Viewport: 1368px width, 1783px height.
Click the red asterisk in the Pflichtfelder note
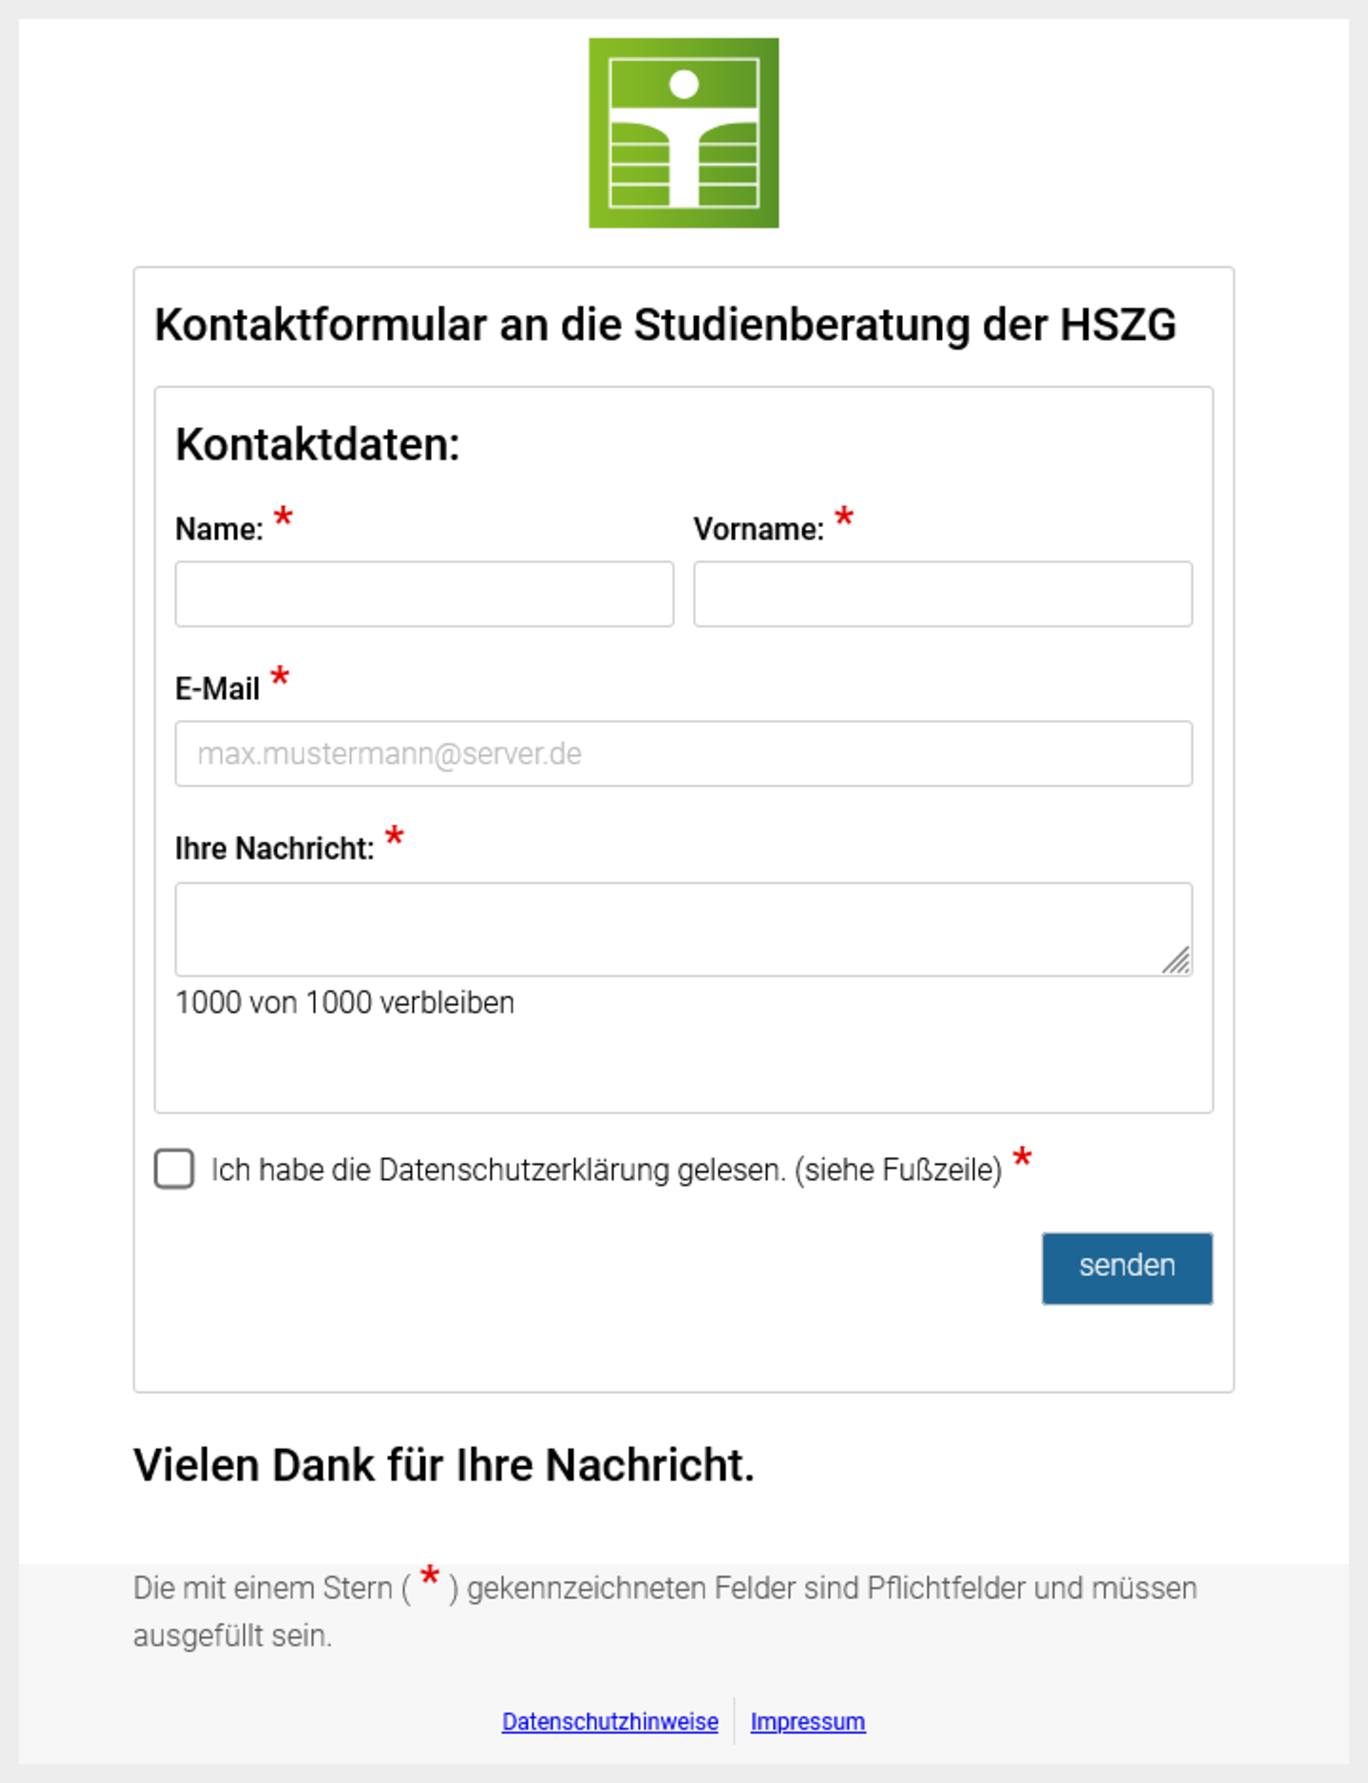[x=430, y=1577]
